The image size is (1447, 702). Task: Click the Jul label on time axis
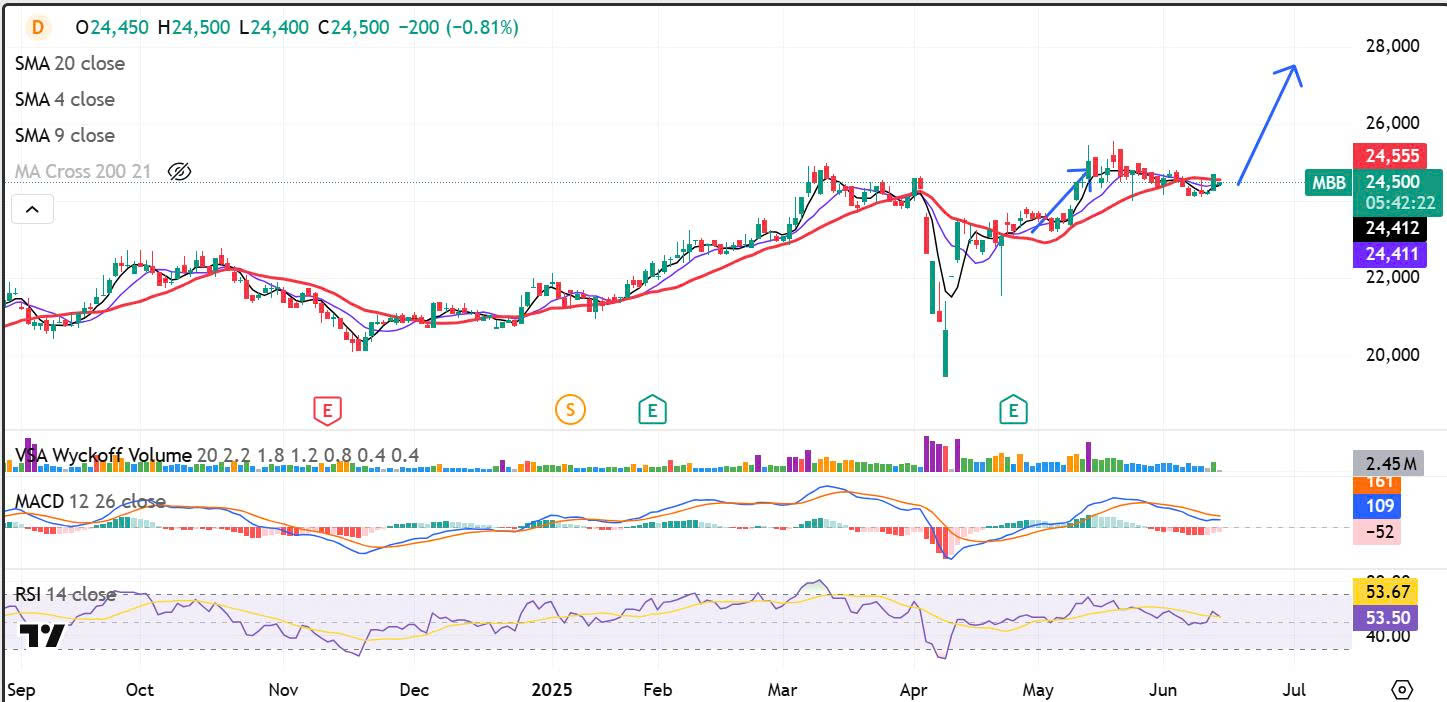(x=1293, y=690)
